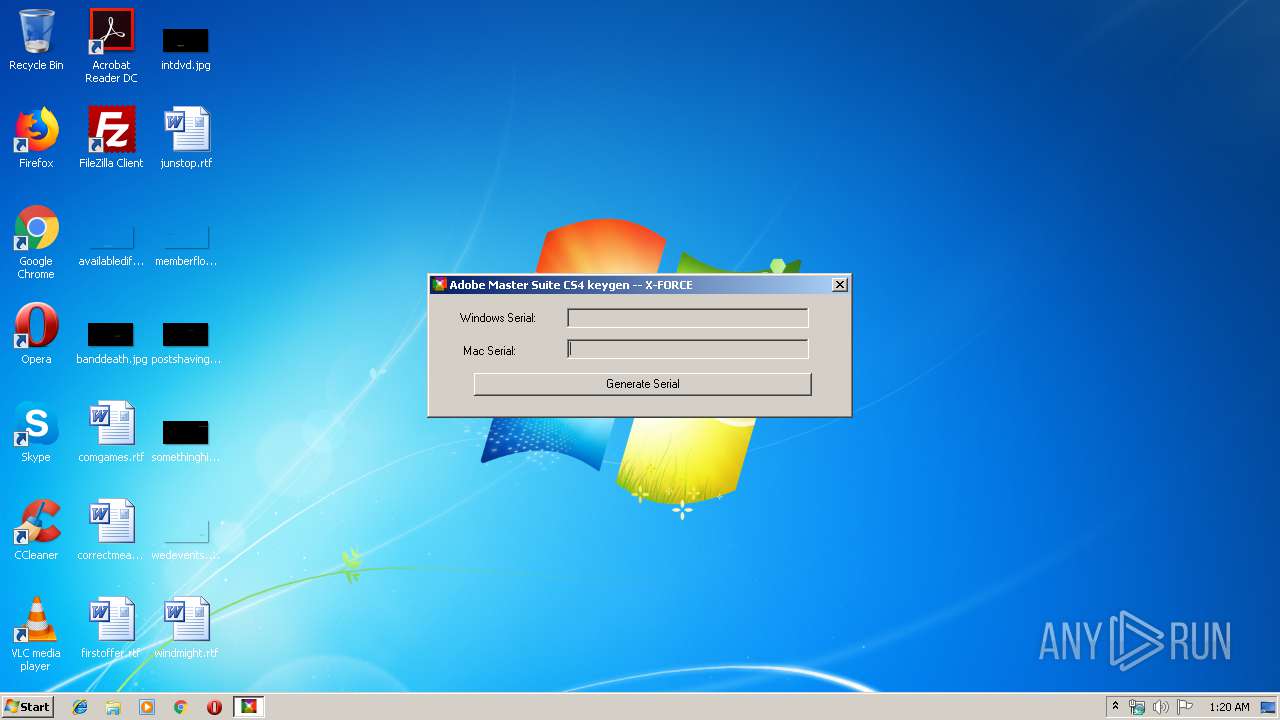Click the CCleaner desktop shortcut
Image resolution: width=1280 pixels, height=720 pixels.
pyautogui.click(x=36, y=530)
